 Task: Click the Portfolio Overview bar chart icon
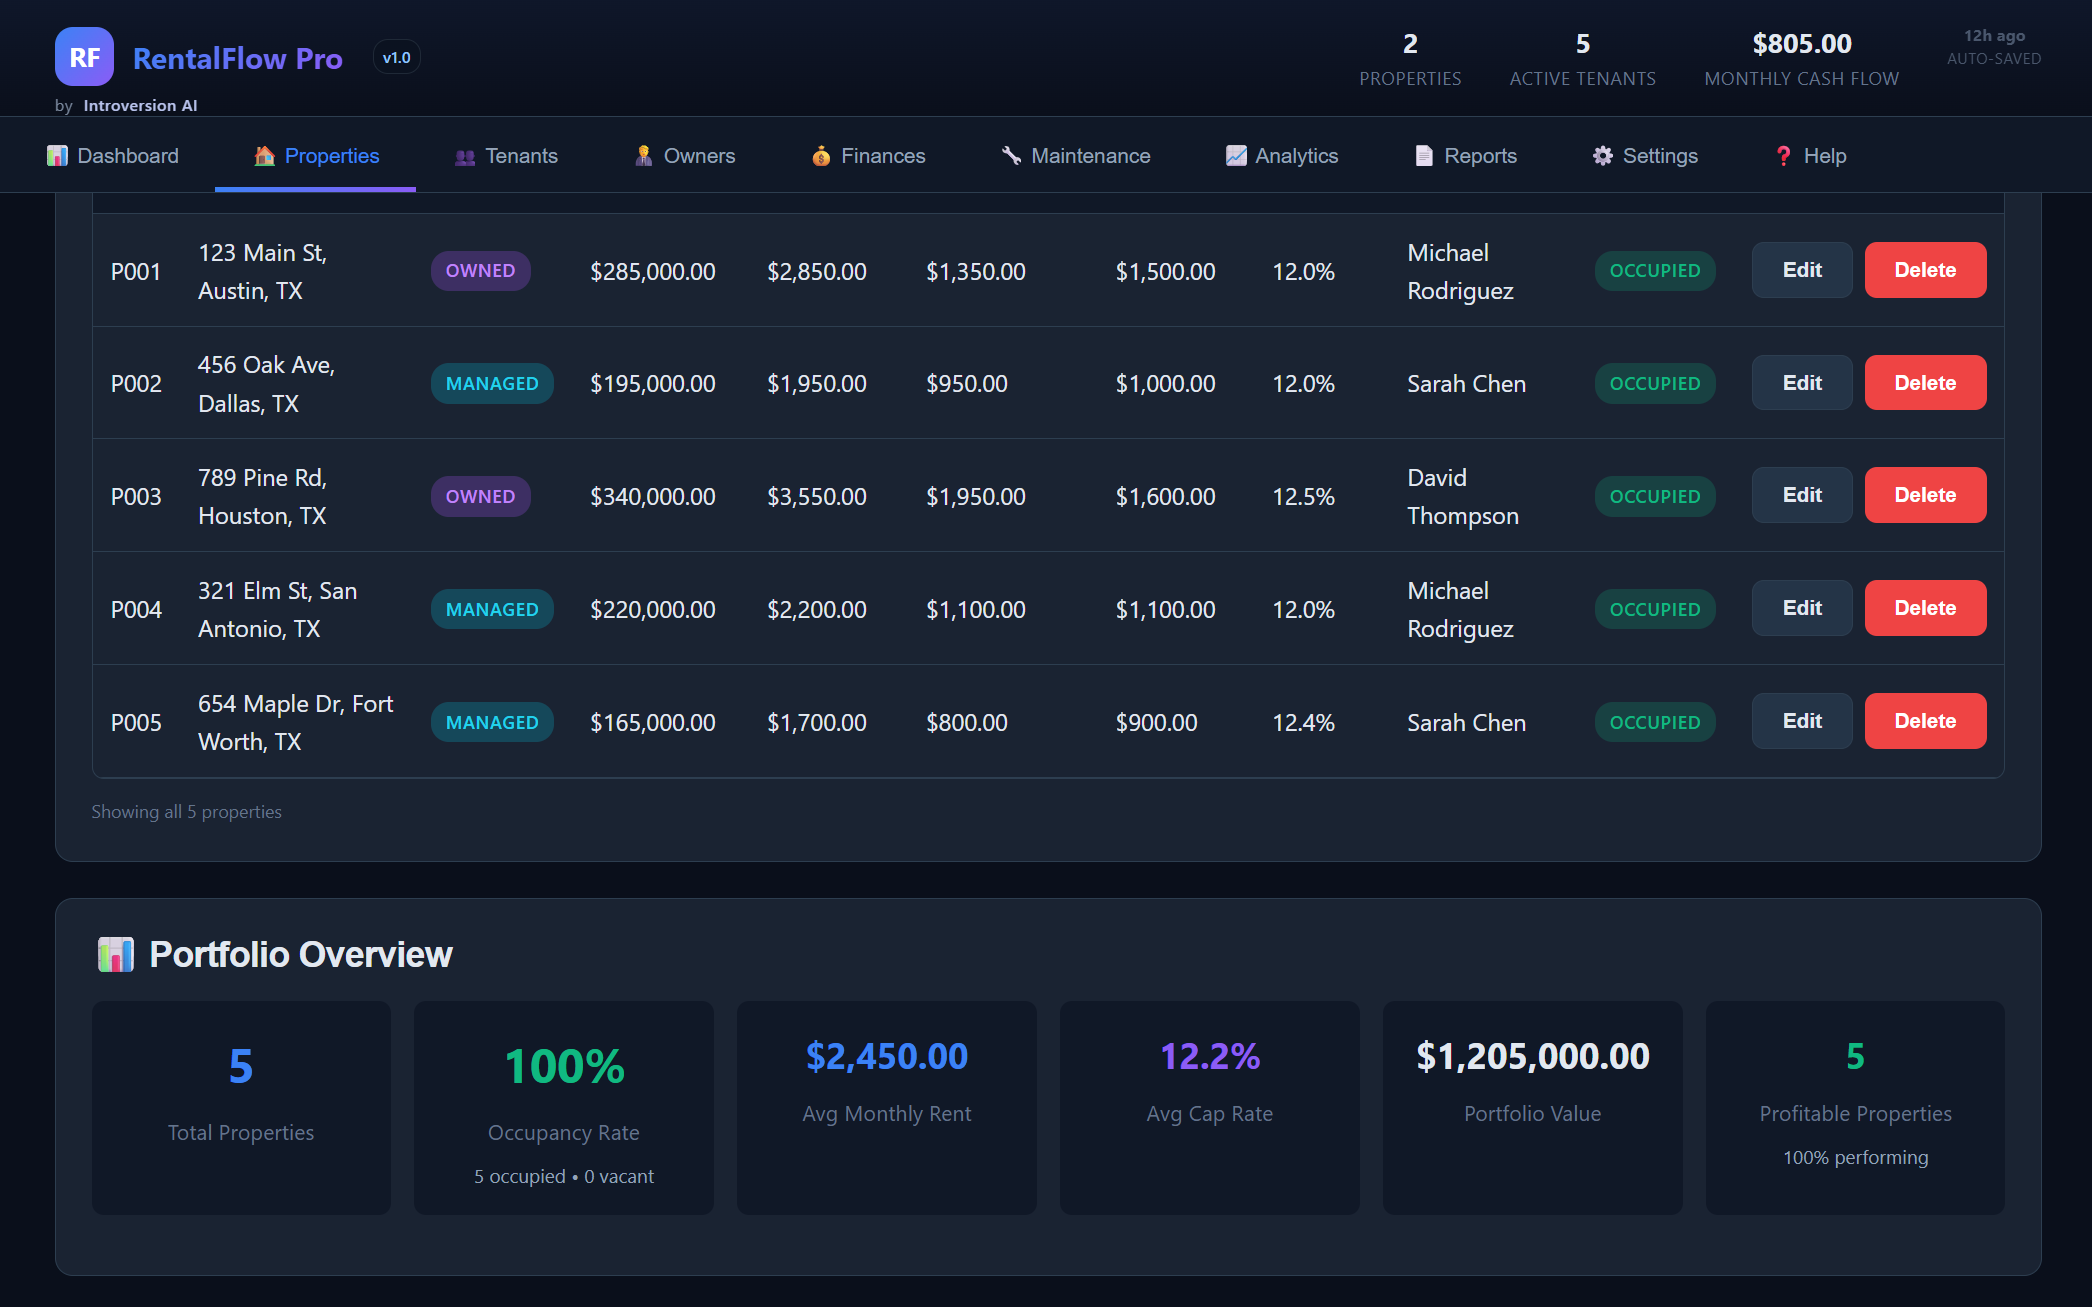coord(115,954)
